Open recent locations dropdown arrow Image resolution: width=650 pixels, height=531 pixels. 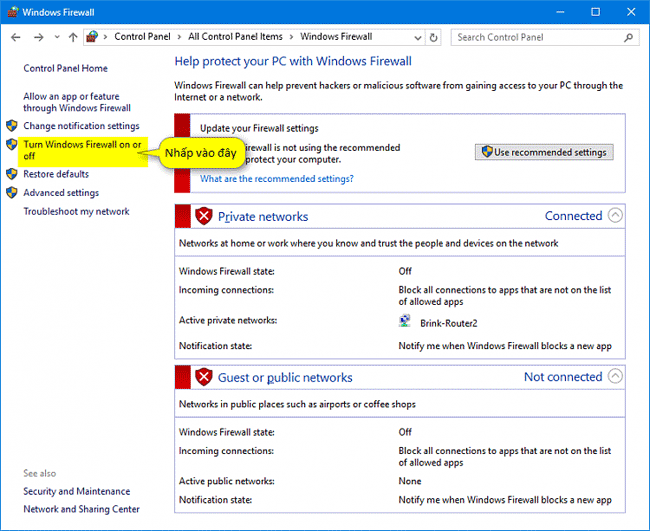57,37
